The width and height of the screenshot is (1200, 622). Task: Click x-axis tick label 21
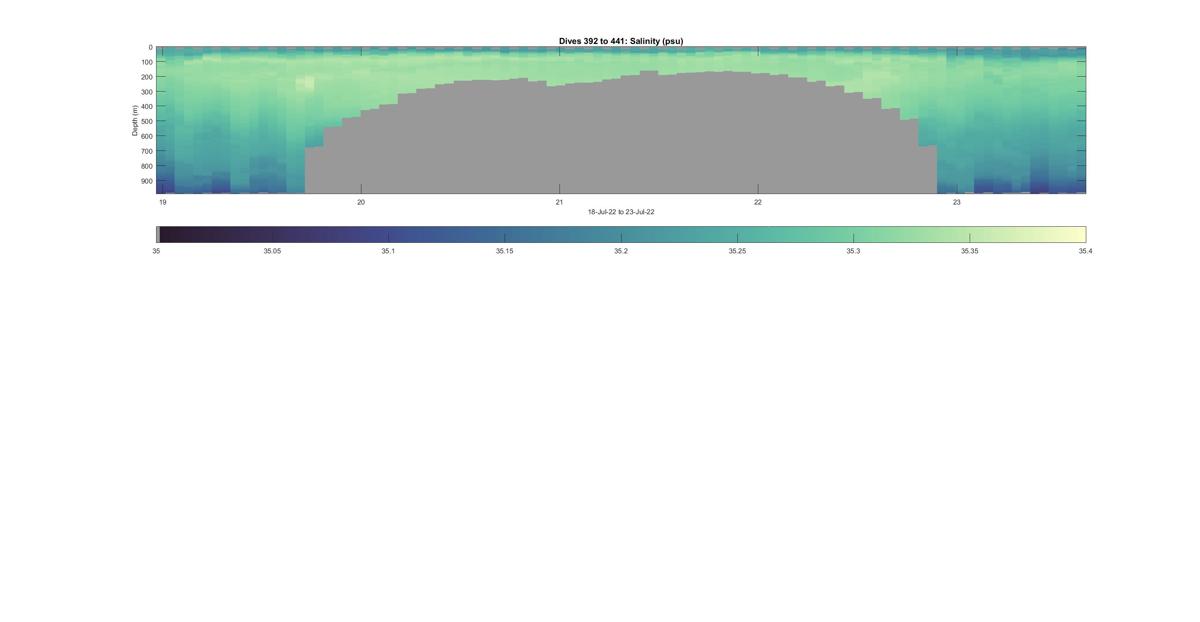click(x=559, y=202)
